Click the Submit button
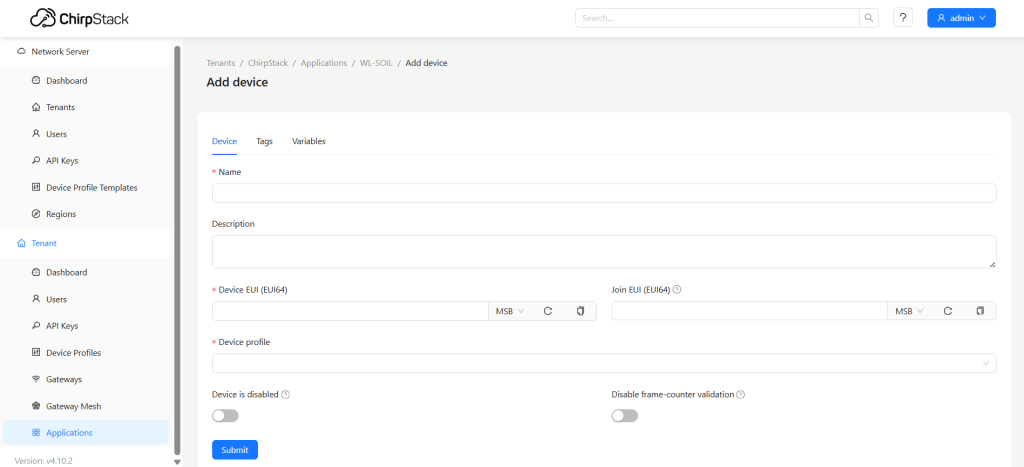This screenshot has width=1024, height=467. [235, 450]
